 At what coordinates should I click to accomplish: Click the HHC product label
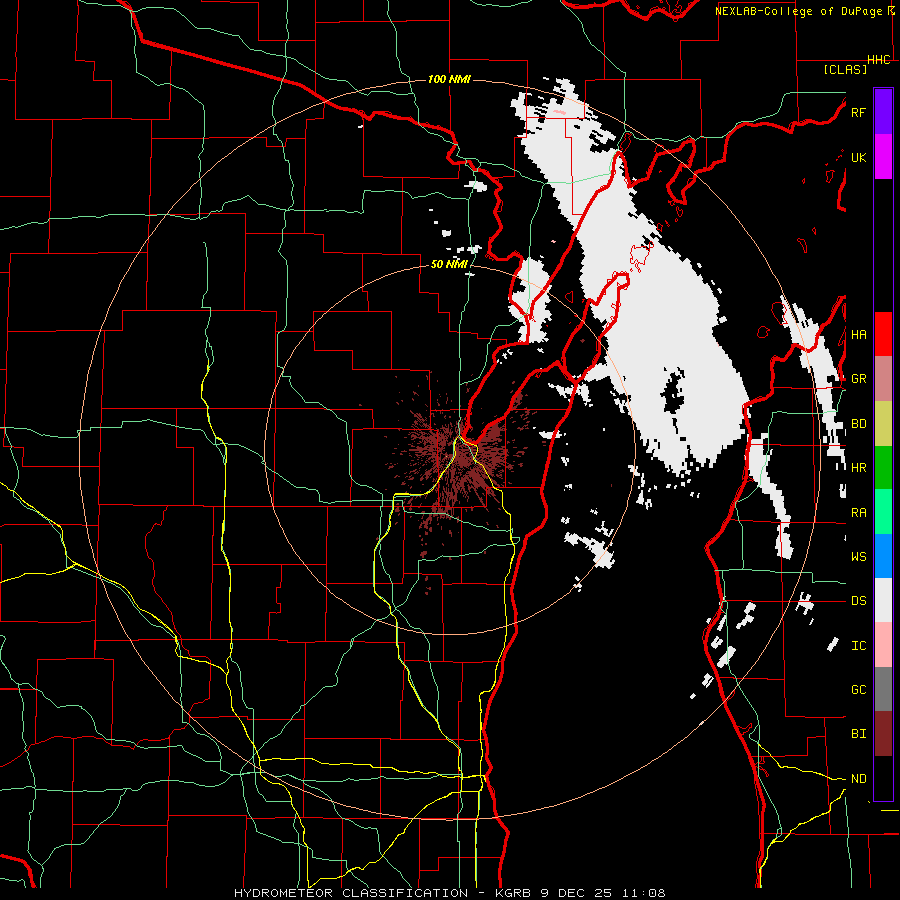(x=879, y=60)
